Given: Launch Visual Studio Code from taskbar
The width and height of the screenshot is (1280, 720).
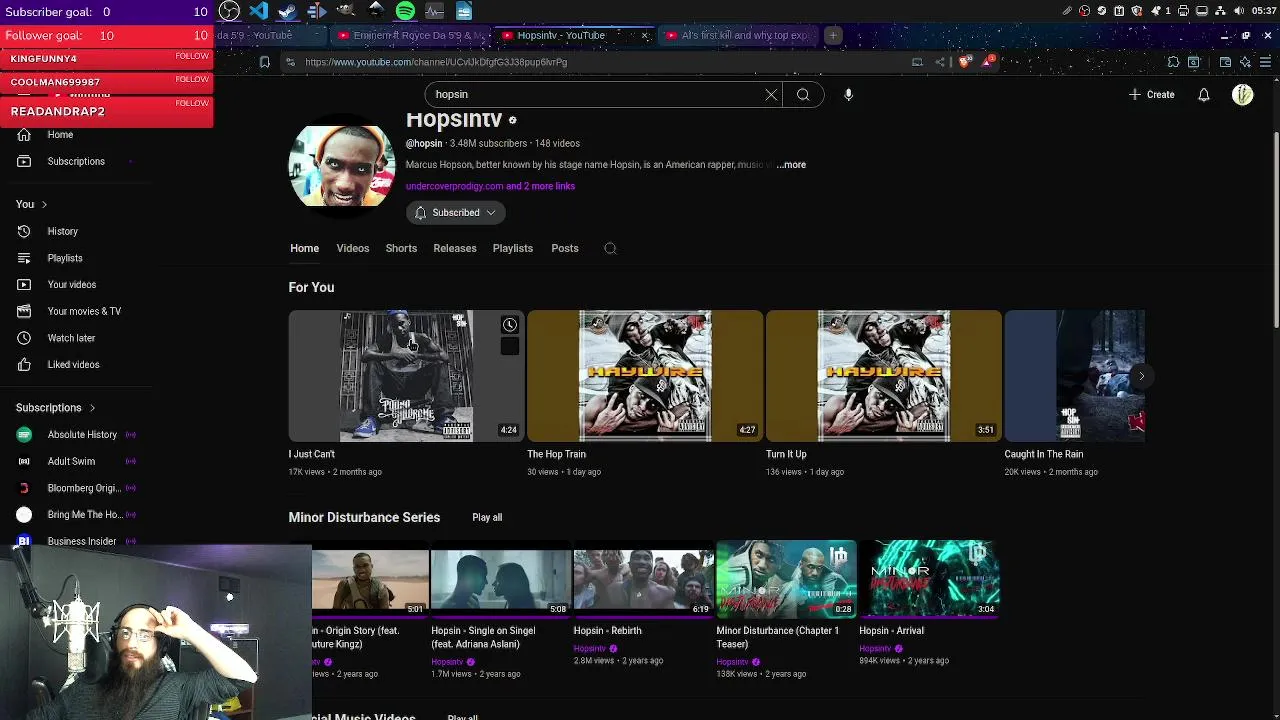Looking at the screenshot, I should pyautogui.click(x=259, y=11).
